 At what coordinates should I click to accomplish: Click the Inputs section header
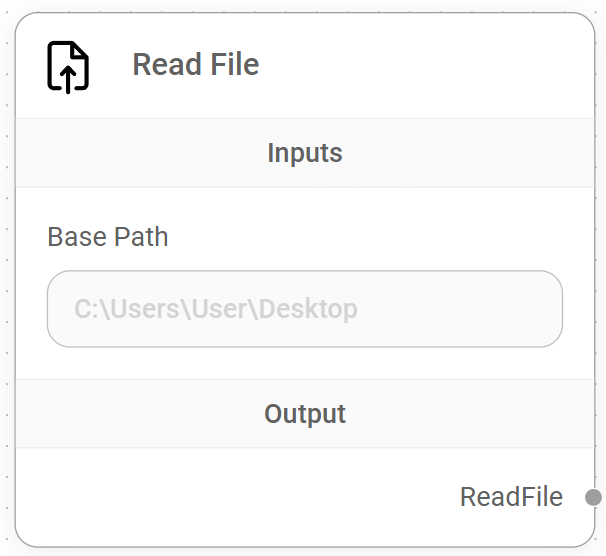(x=305, y=153)
